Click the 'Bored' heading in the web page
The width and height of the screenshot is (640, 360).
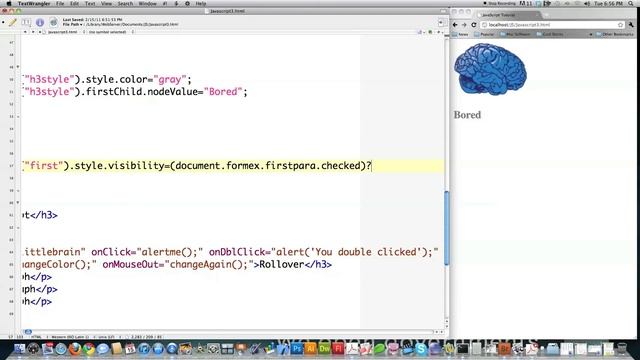pyautogui.click(x=467, y=115)
